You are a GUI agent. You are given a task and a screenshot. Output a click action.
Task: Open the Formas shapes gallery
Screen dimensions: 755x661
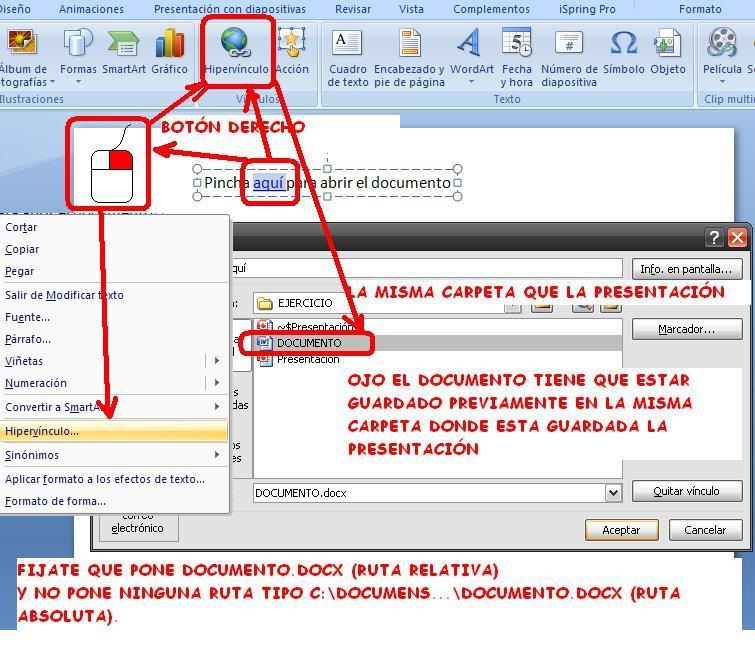[78, 57]
